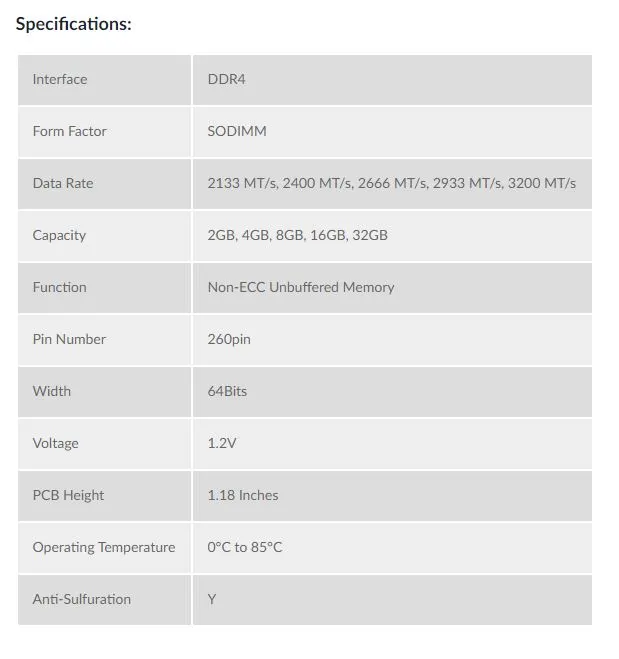This screenshot has height=659, width=619.
Task: Click the Interface label cell
Action: click(60, 79)
